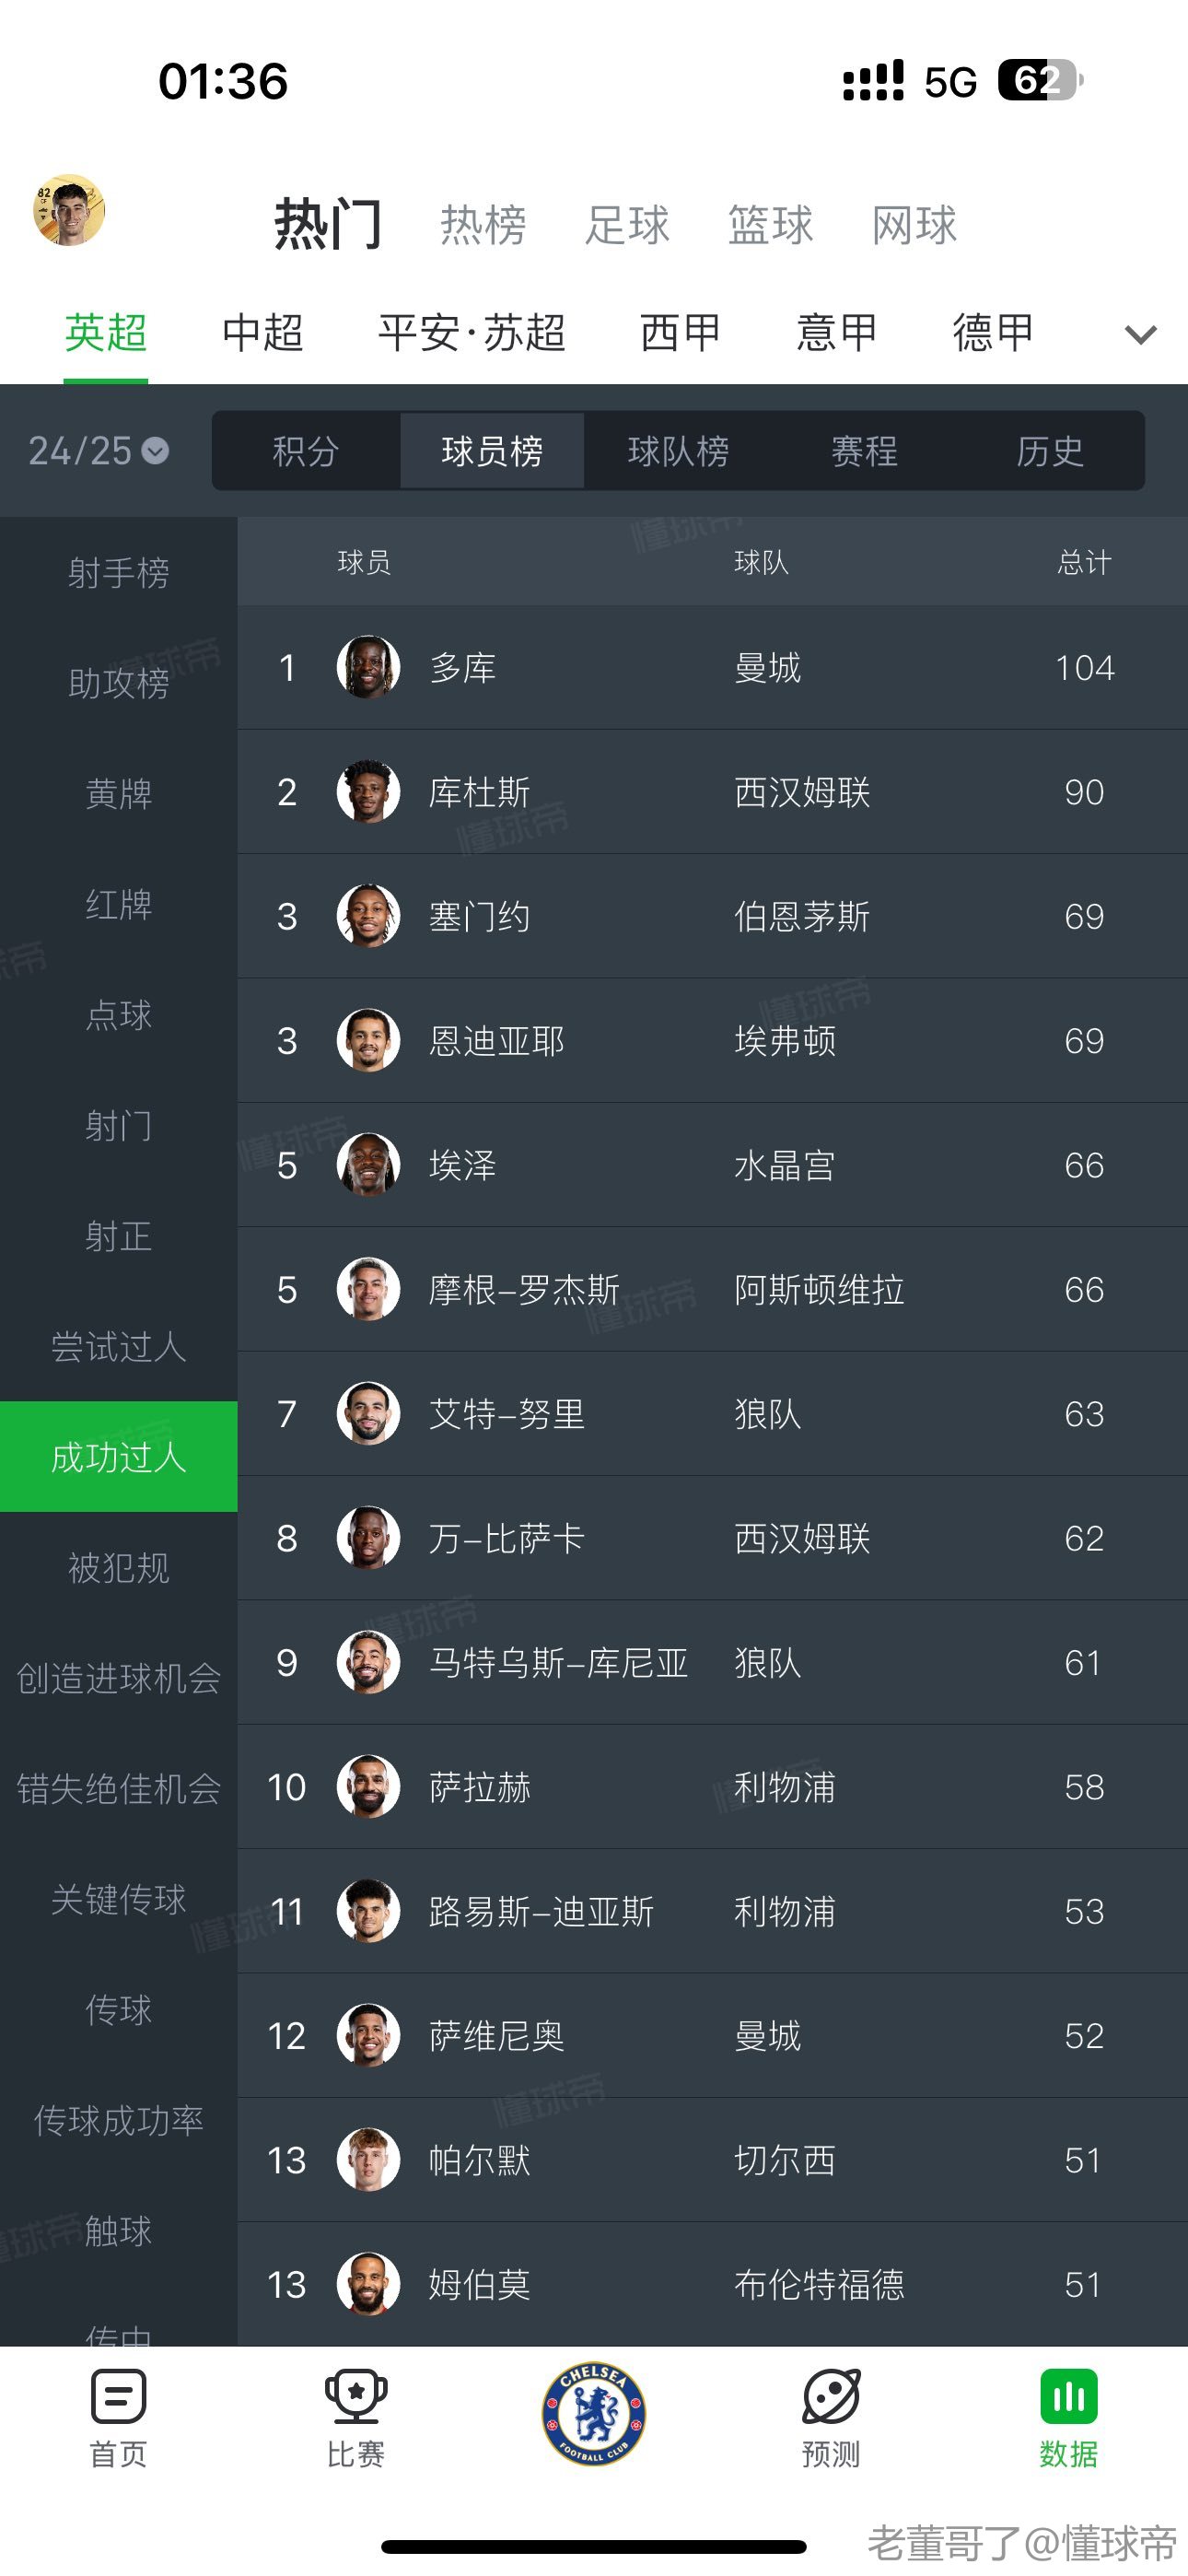Tap 多库's player avatar
Image resolution: width=1188 pixels, height=2576 pixels.
tap(368, 667)
